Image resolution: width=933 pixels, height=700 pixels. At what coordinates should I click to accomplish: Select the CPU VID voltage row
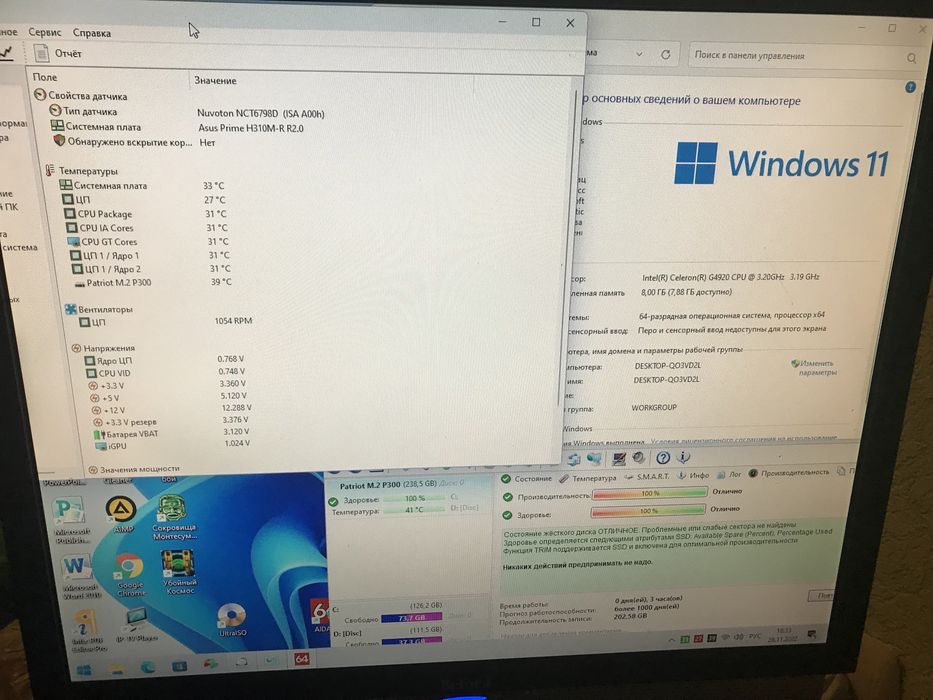(x=166, y=373)
